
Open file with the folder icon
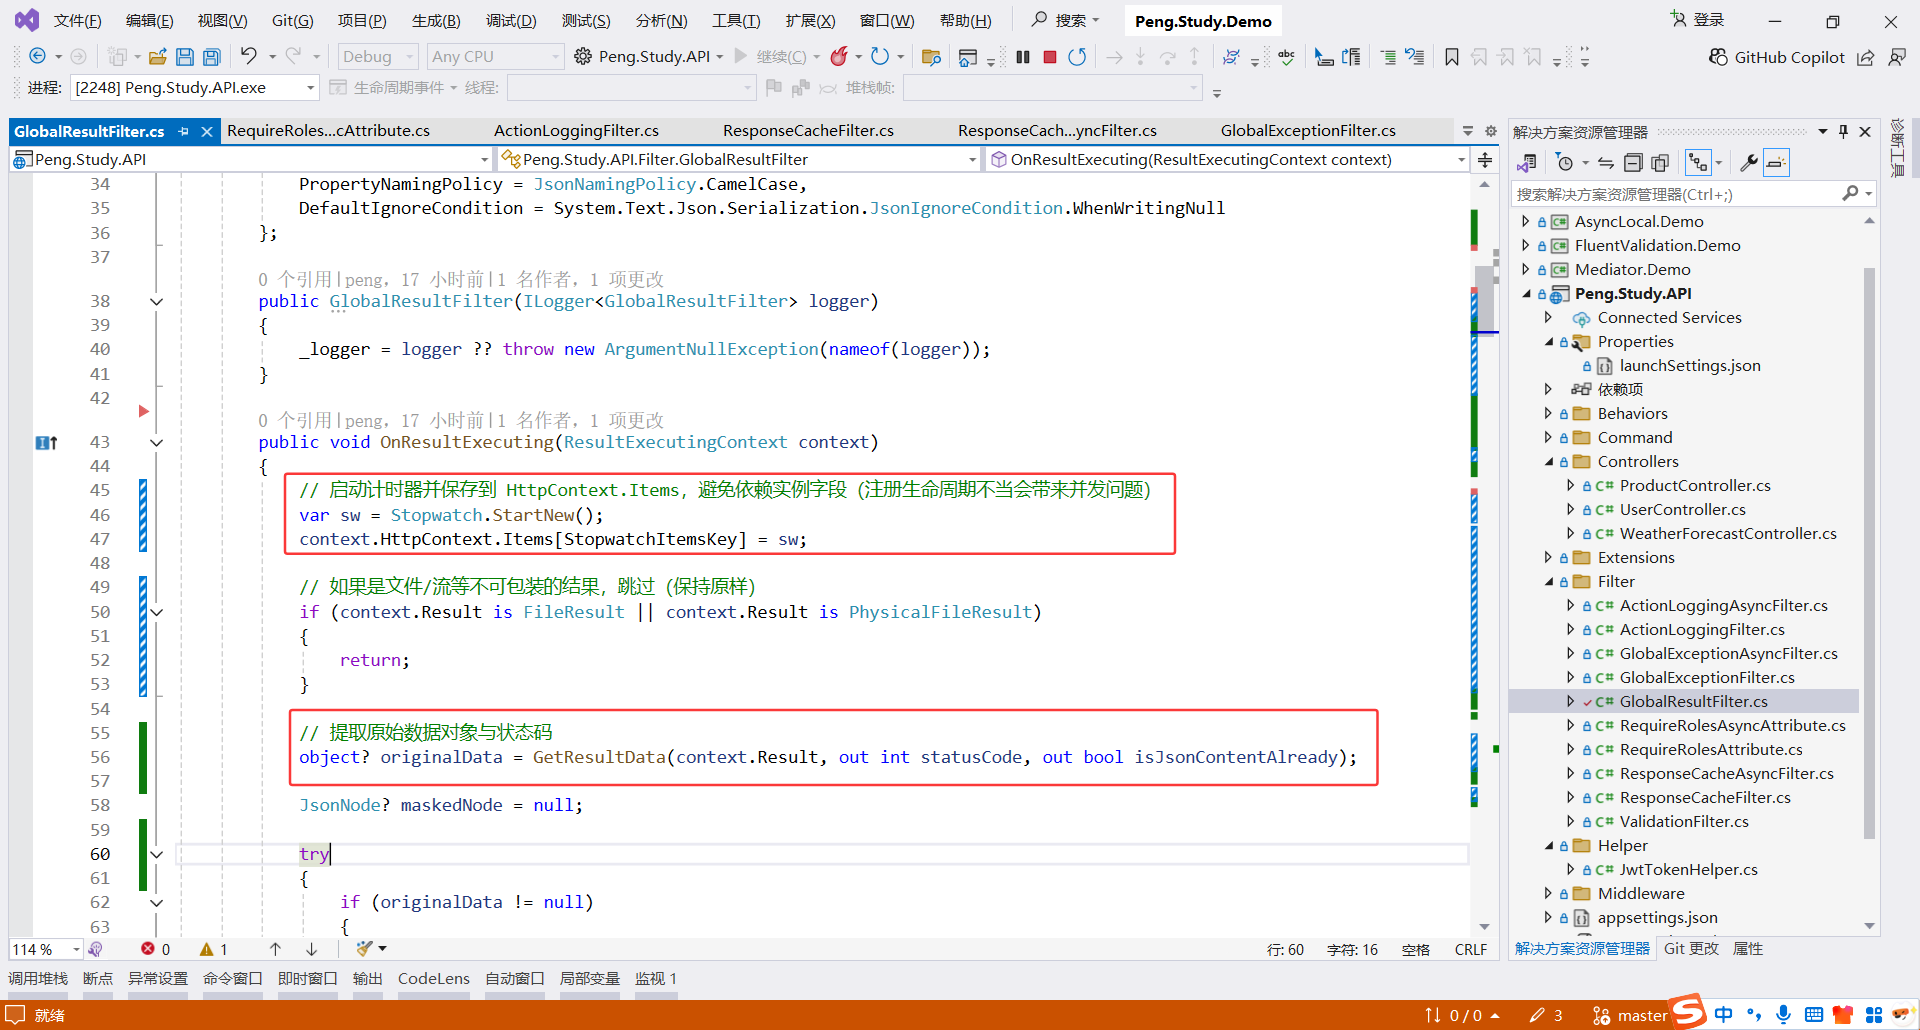(x=157, y=57)
